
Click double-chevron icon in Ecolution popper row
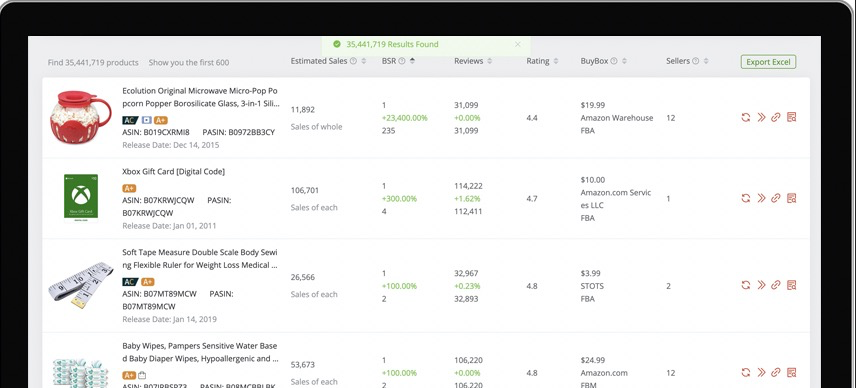pos(761,117)
